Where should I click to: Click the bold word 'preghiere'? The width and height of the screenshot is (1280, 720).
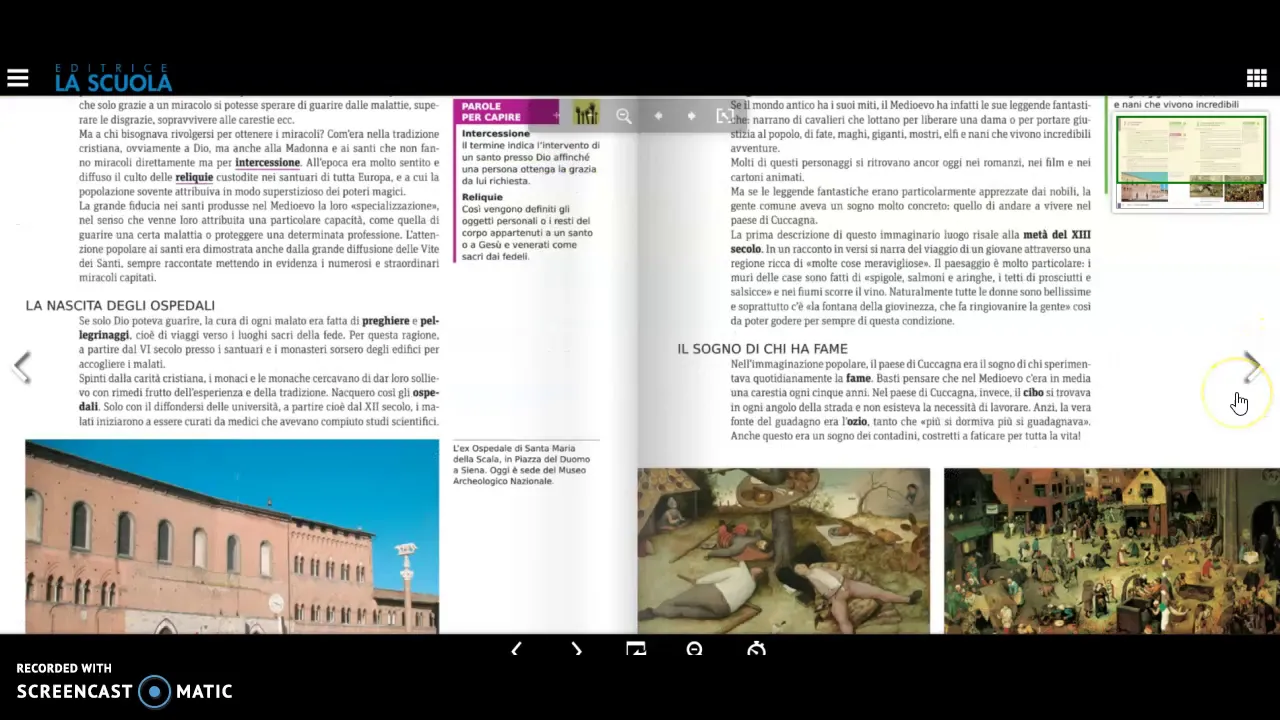[x=386, y=321]
